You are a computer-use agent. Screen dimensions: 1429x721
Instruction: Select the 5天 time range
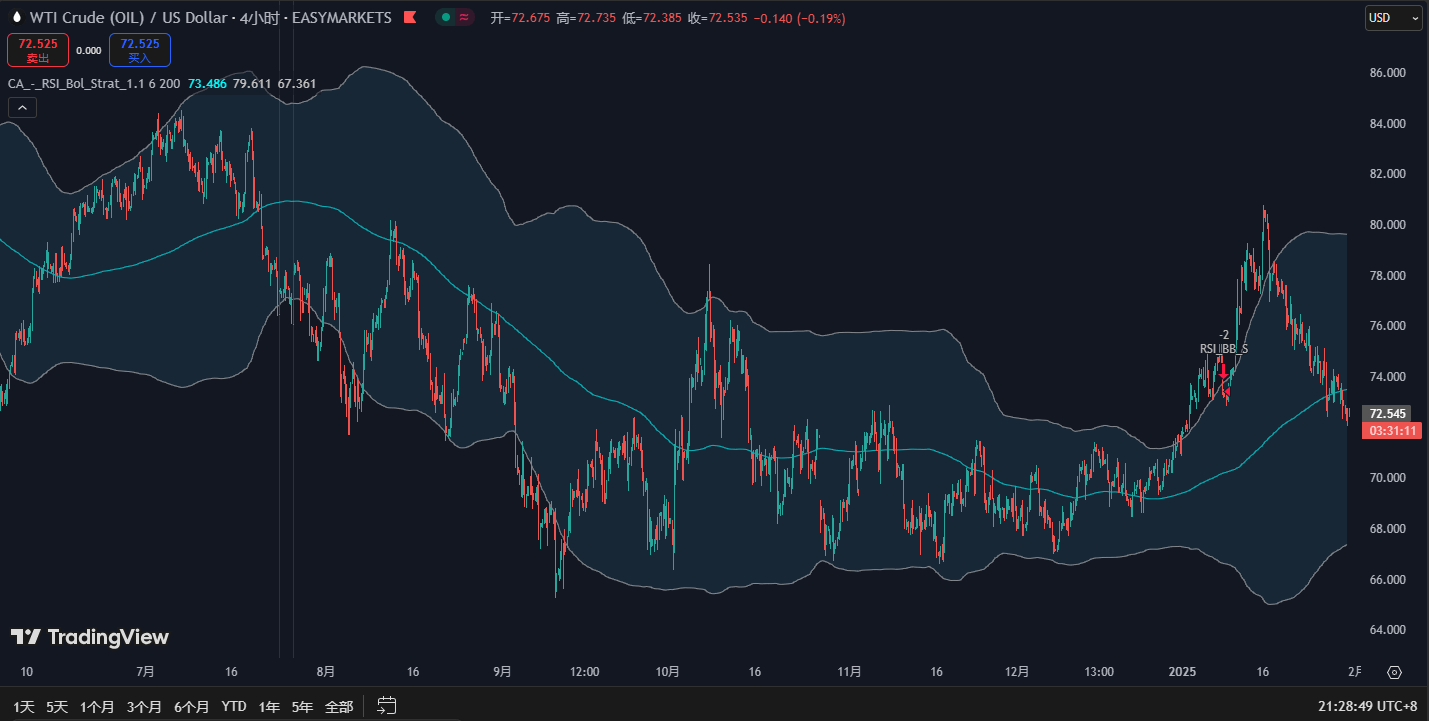[x=57, y=707]
